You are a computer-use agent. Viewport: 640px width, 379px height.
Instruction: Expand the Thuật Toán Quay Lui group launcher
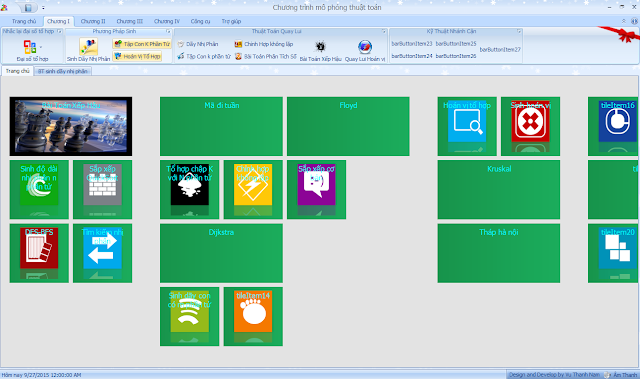pos(384,31)
